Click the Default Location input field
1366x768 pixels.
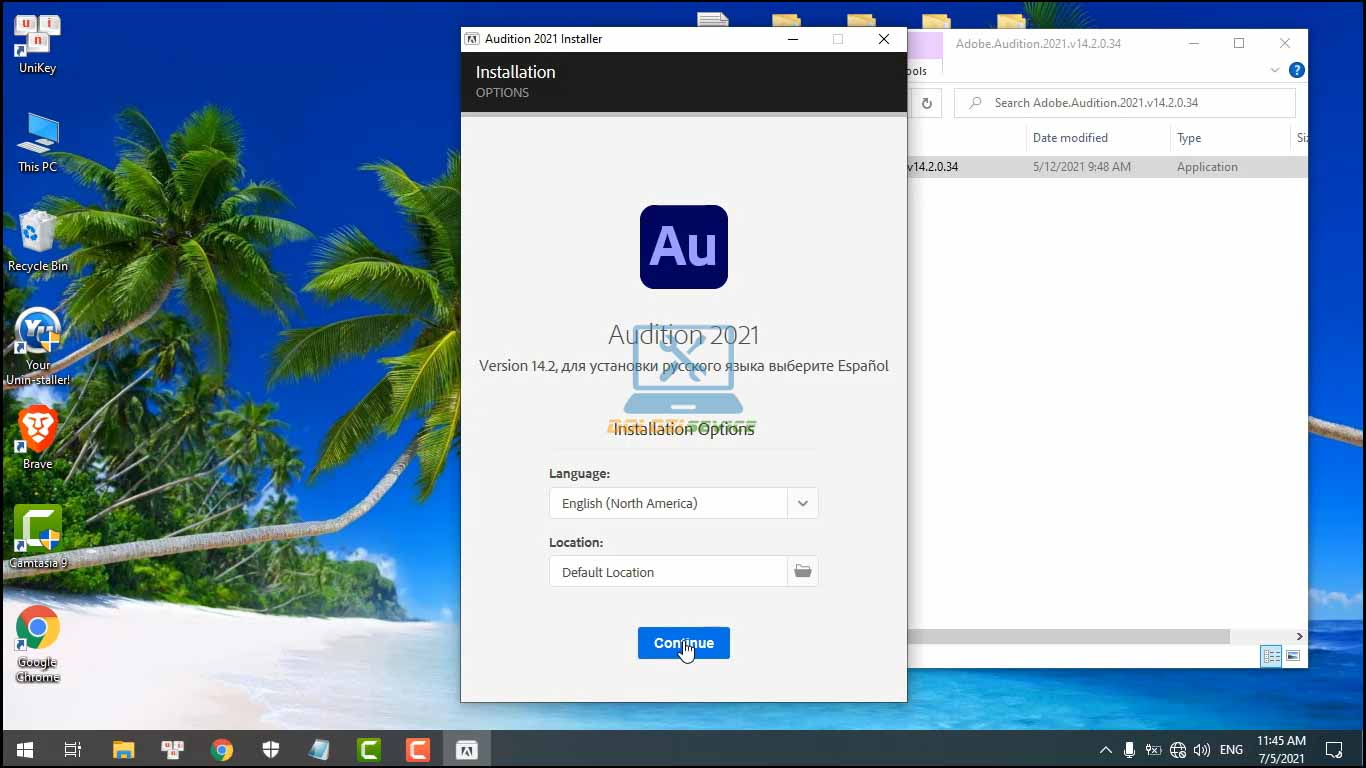point(668,572)
